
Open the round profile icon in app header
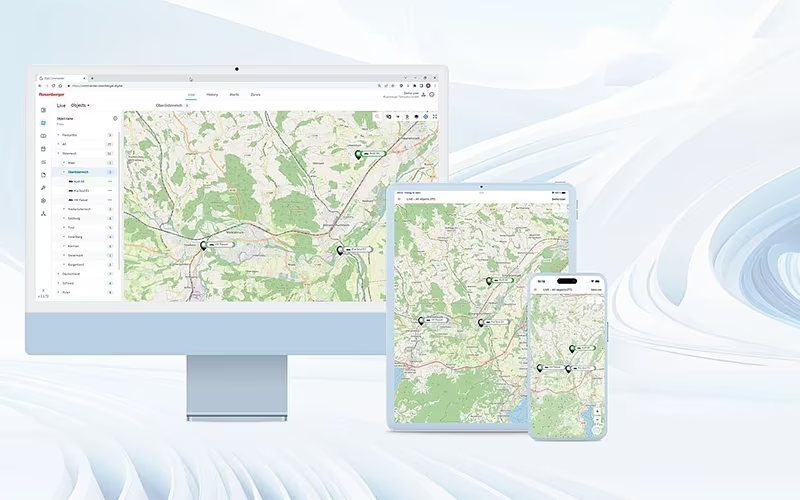click(432, 94)
